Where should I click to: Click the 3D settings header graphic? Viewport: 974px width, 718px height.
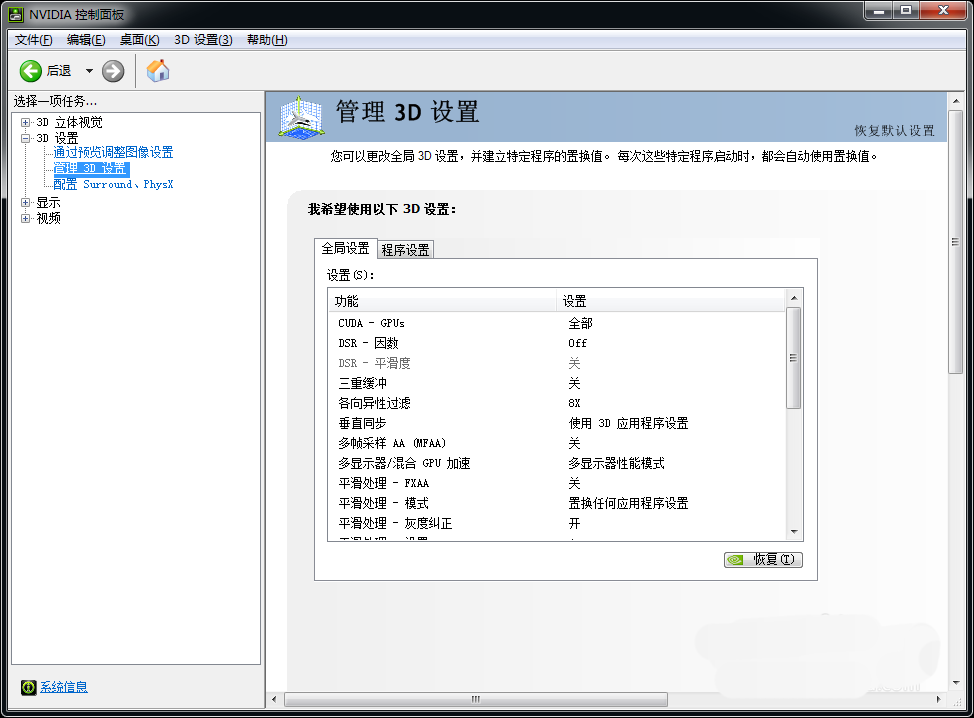click(301, 117)
